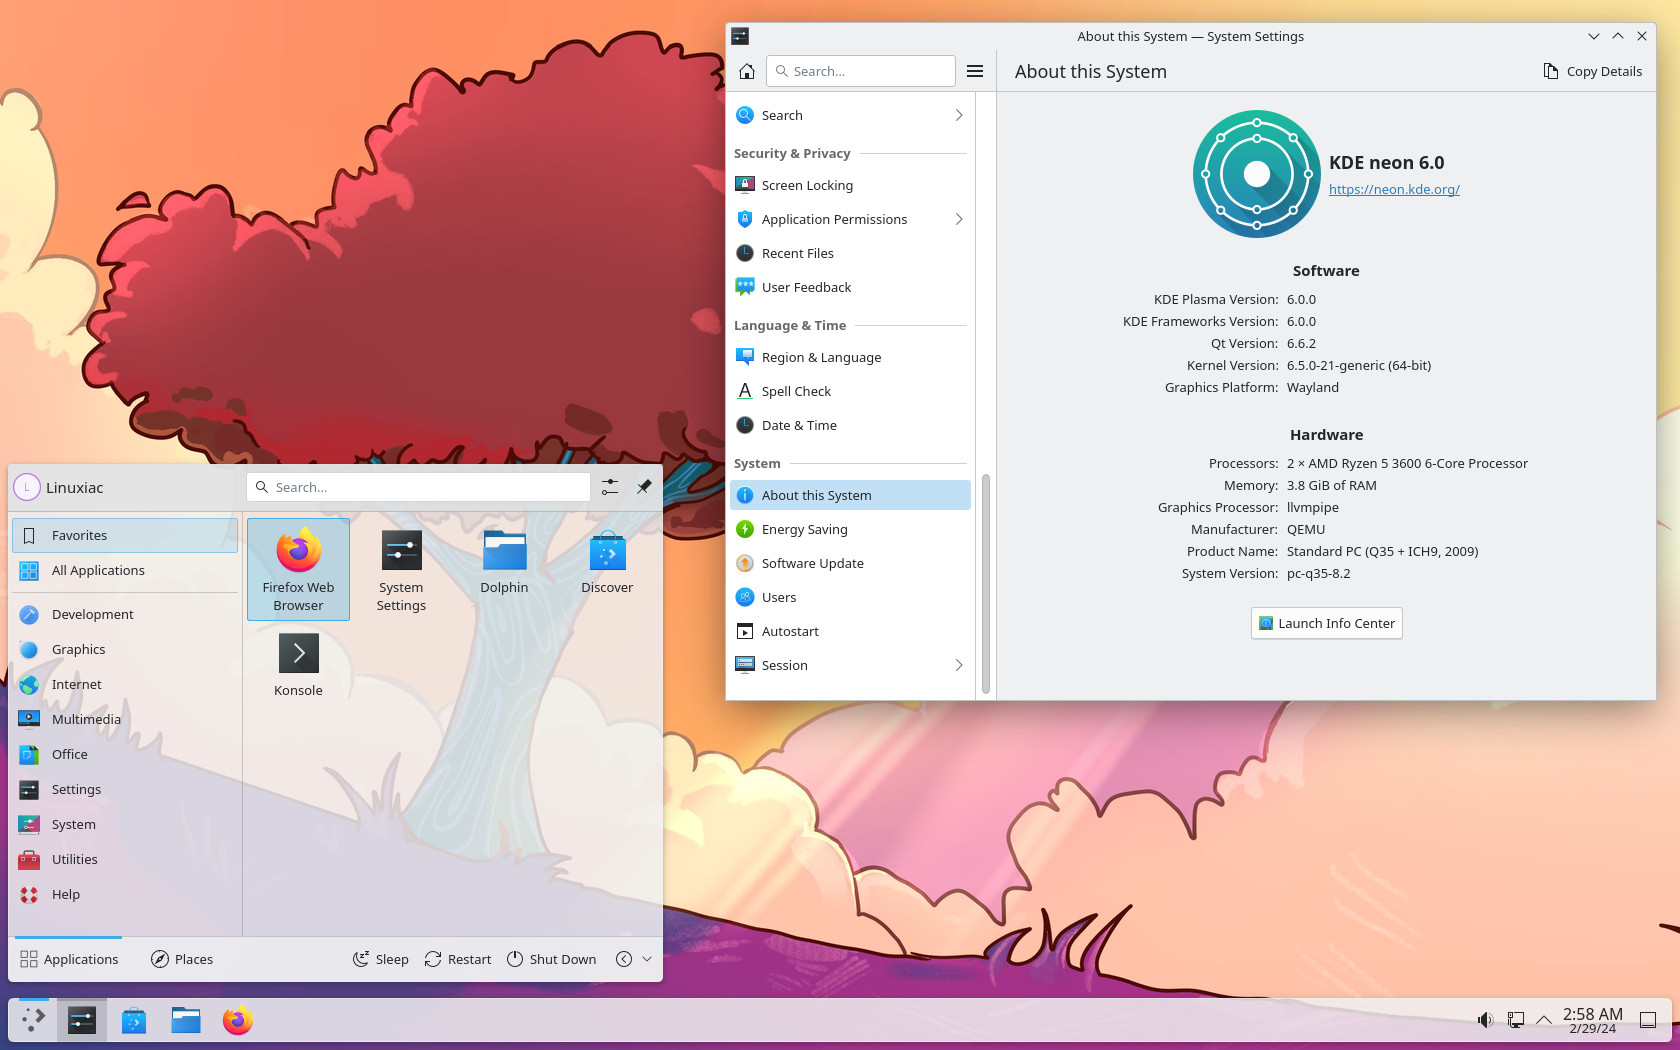Select the Multimedia category

click(x=125, y=719)
